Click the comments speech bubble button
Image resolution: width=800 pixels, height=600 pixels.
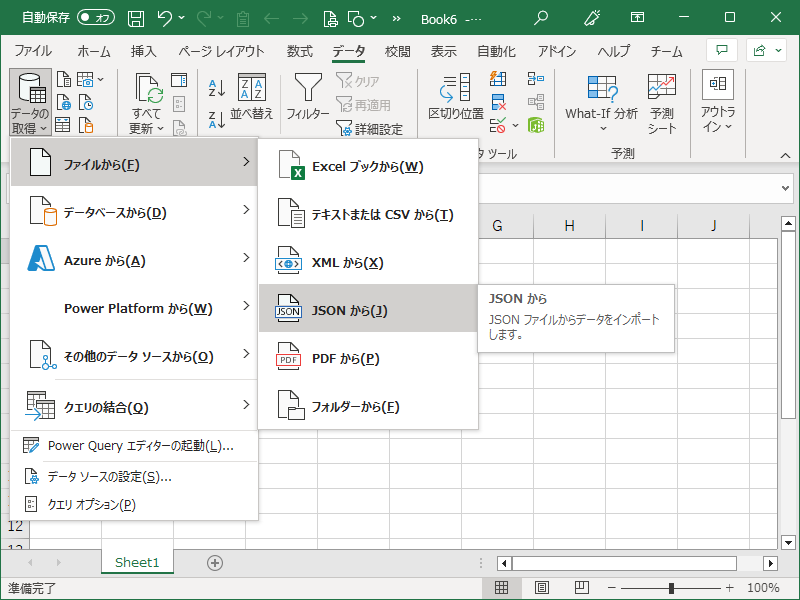(x=721, y=50)
